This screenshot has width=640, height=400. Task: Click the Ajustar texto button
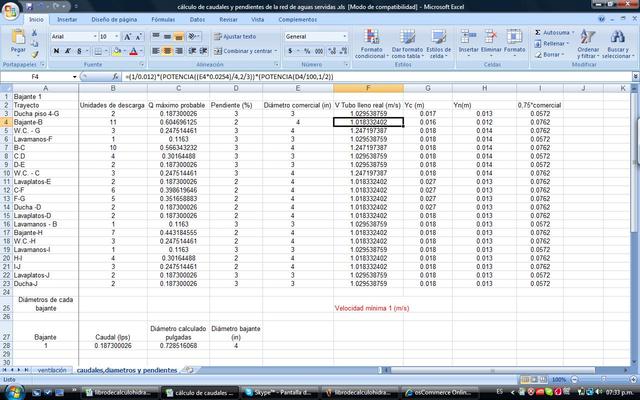pos(235,37)
